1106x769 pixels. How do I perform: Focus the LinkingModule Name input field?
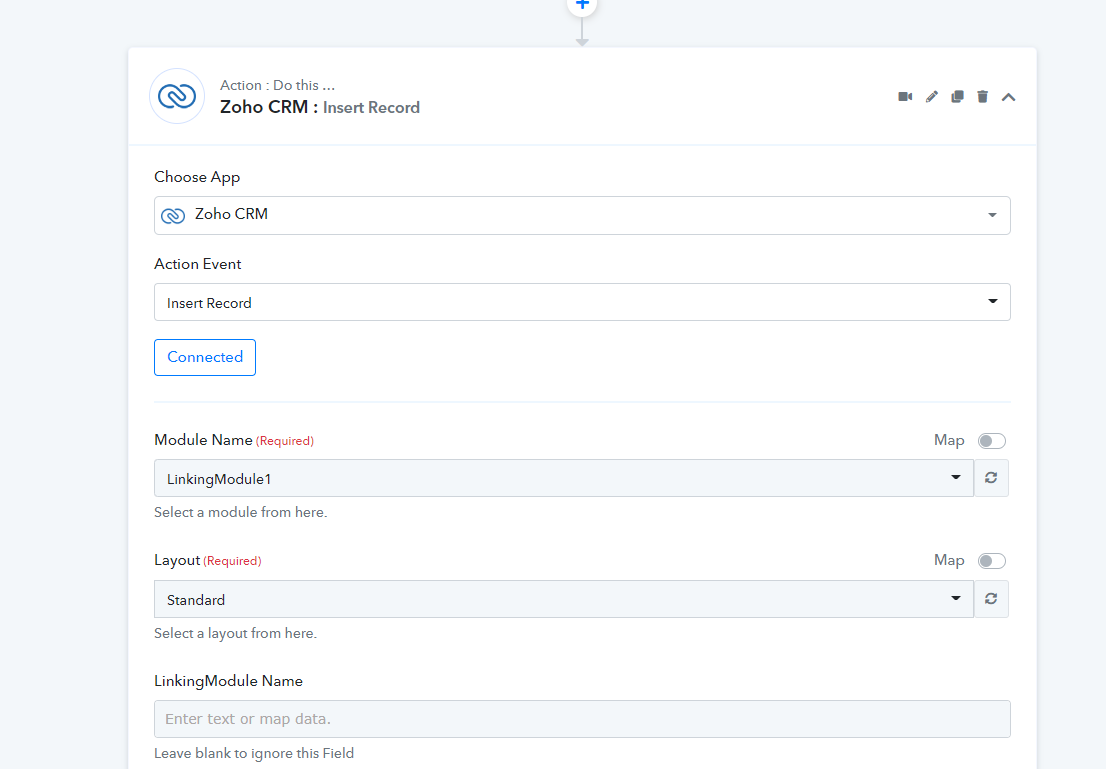coord(582,719)
